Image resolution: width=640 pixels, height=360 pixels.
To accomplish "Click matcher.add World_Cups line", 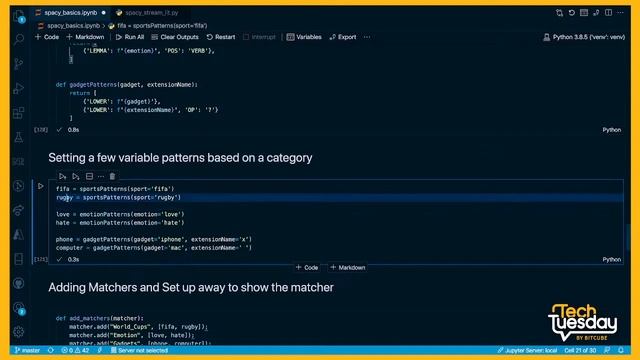I will click(x=138, y=327).
